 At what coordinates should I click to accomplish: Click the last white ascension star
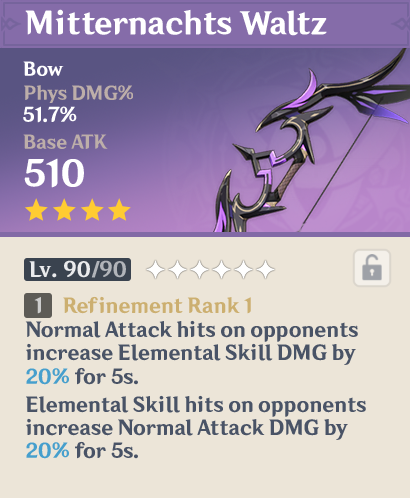tap(266, 269)
